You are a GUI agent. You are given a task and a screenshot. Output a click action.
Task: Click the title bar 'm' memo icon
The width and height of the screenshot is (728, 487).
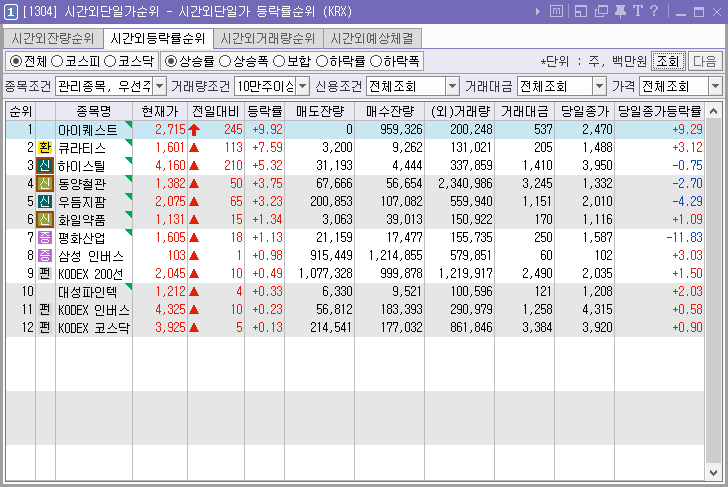(556, 11)
